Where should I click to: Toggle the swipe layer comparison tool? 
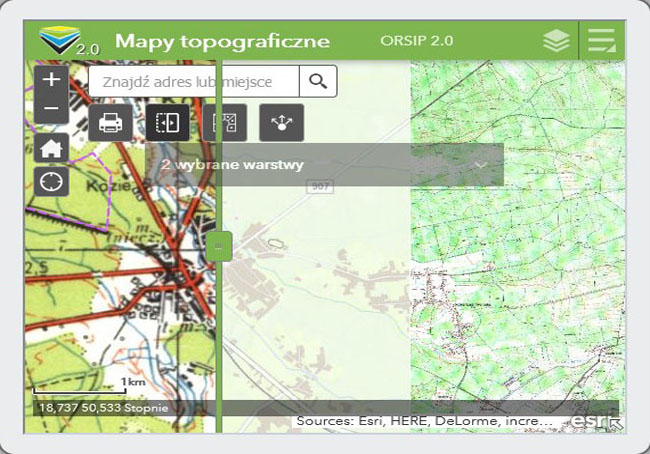pos(167,123)
